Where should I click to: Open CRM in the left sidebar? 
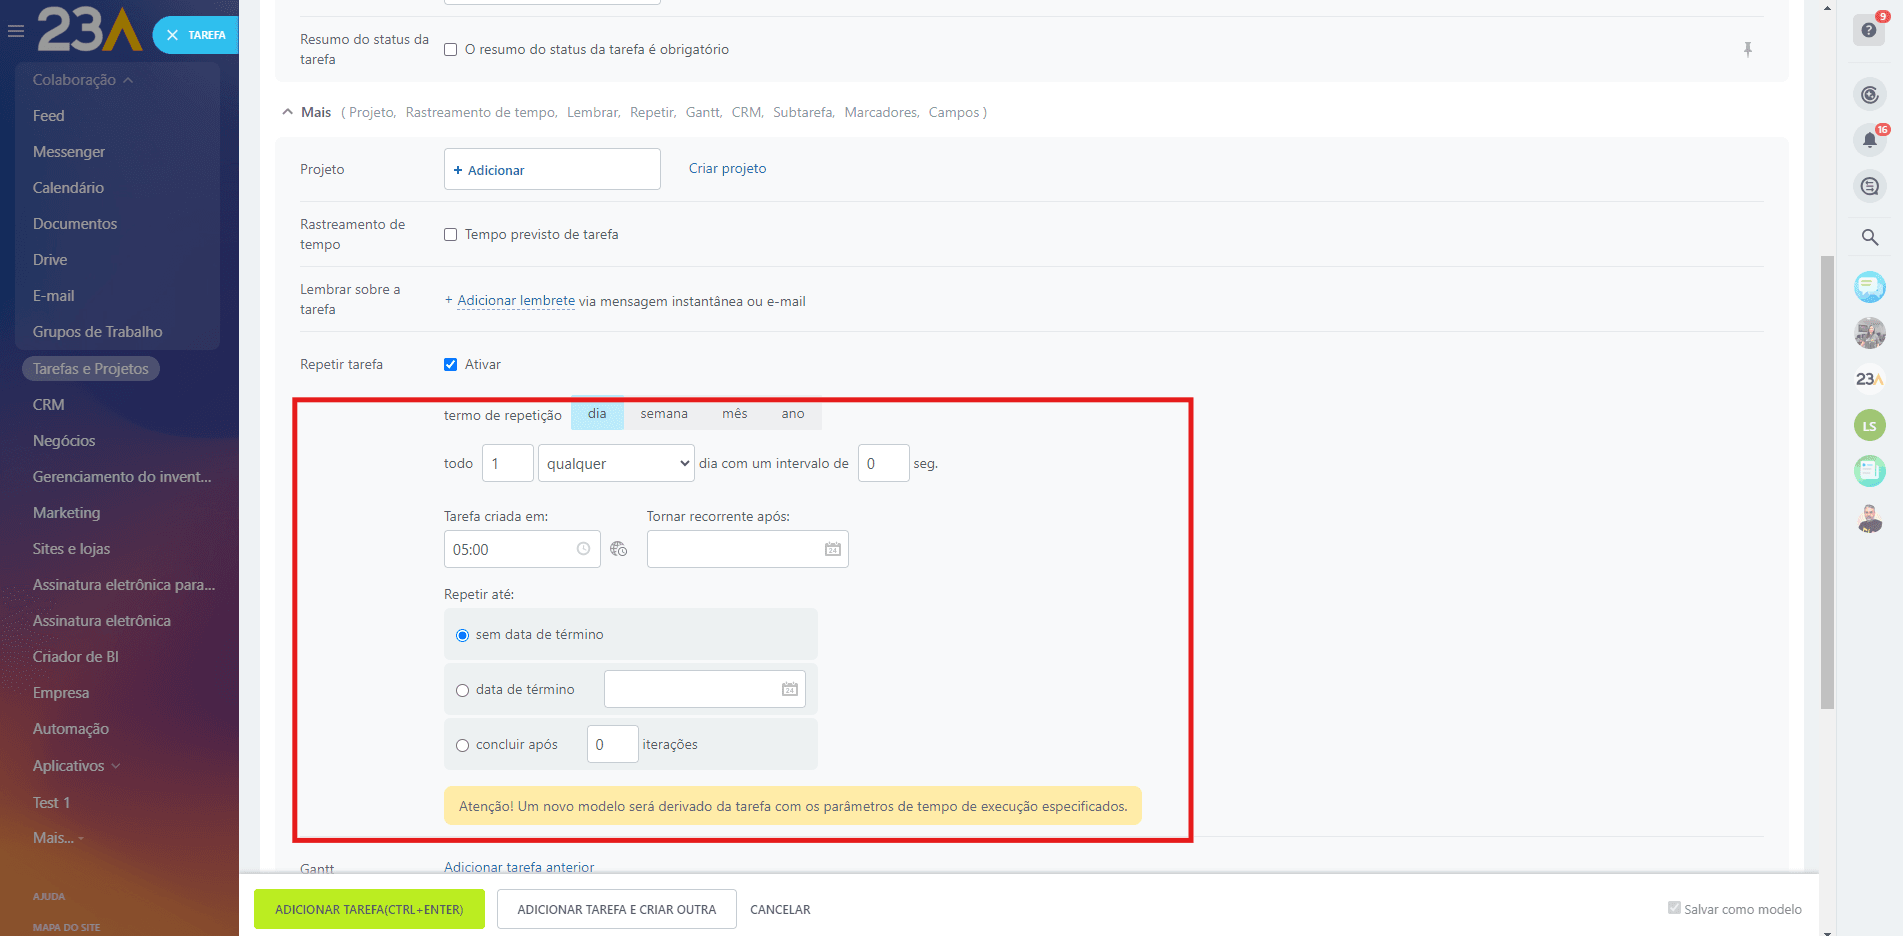[48, 405]
